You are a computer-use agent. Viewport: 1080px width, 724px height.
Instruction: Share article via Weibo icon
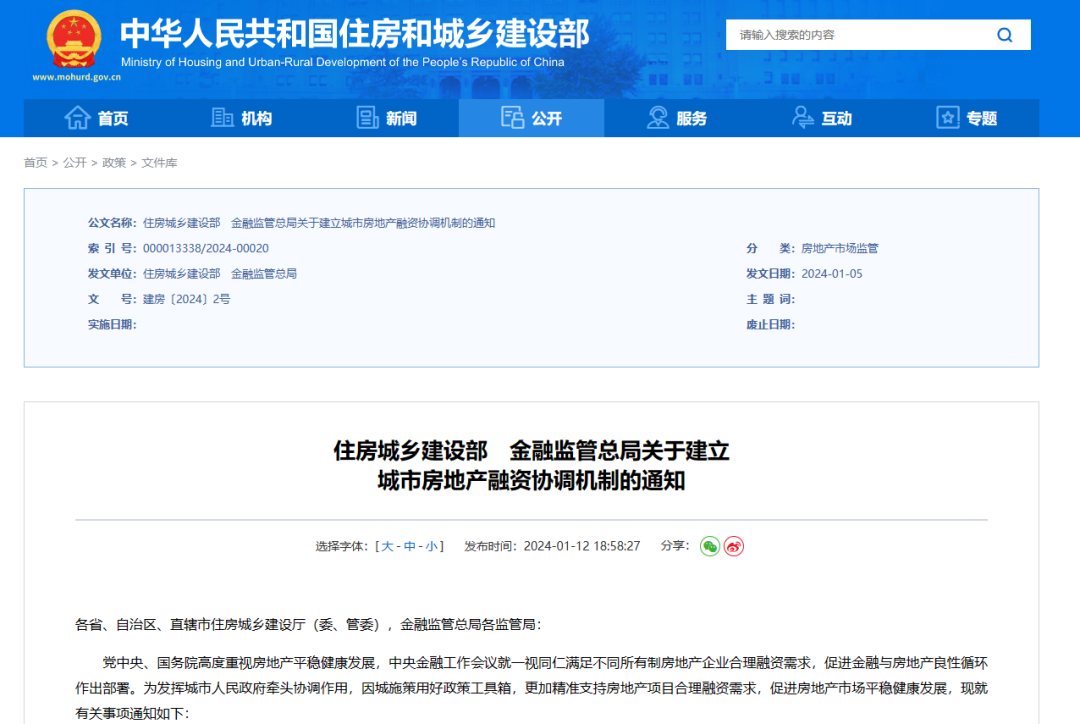[x=734, y=546]
